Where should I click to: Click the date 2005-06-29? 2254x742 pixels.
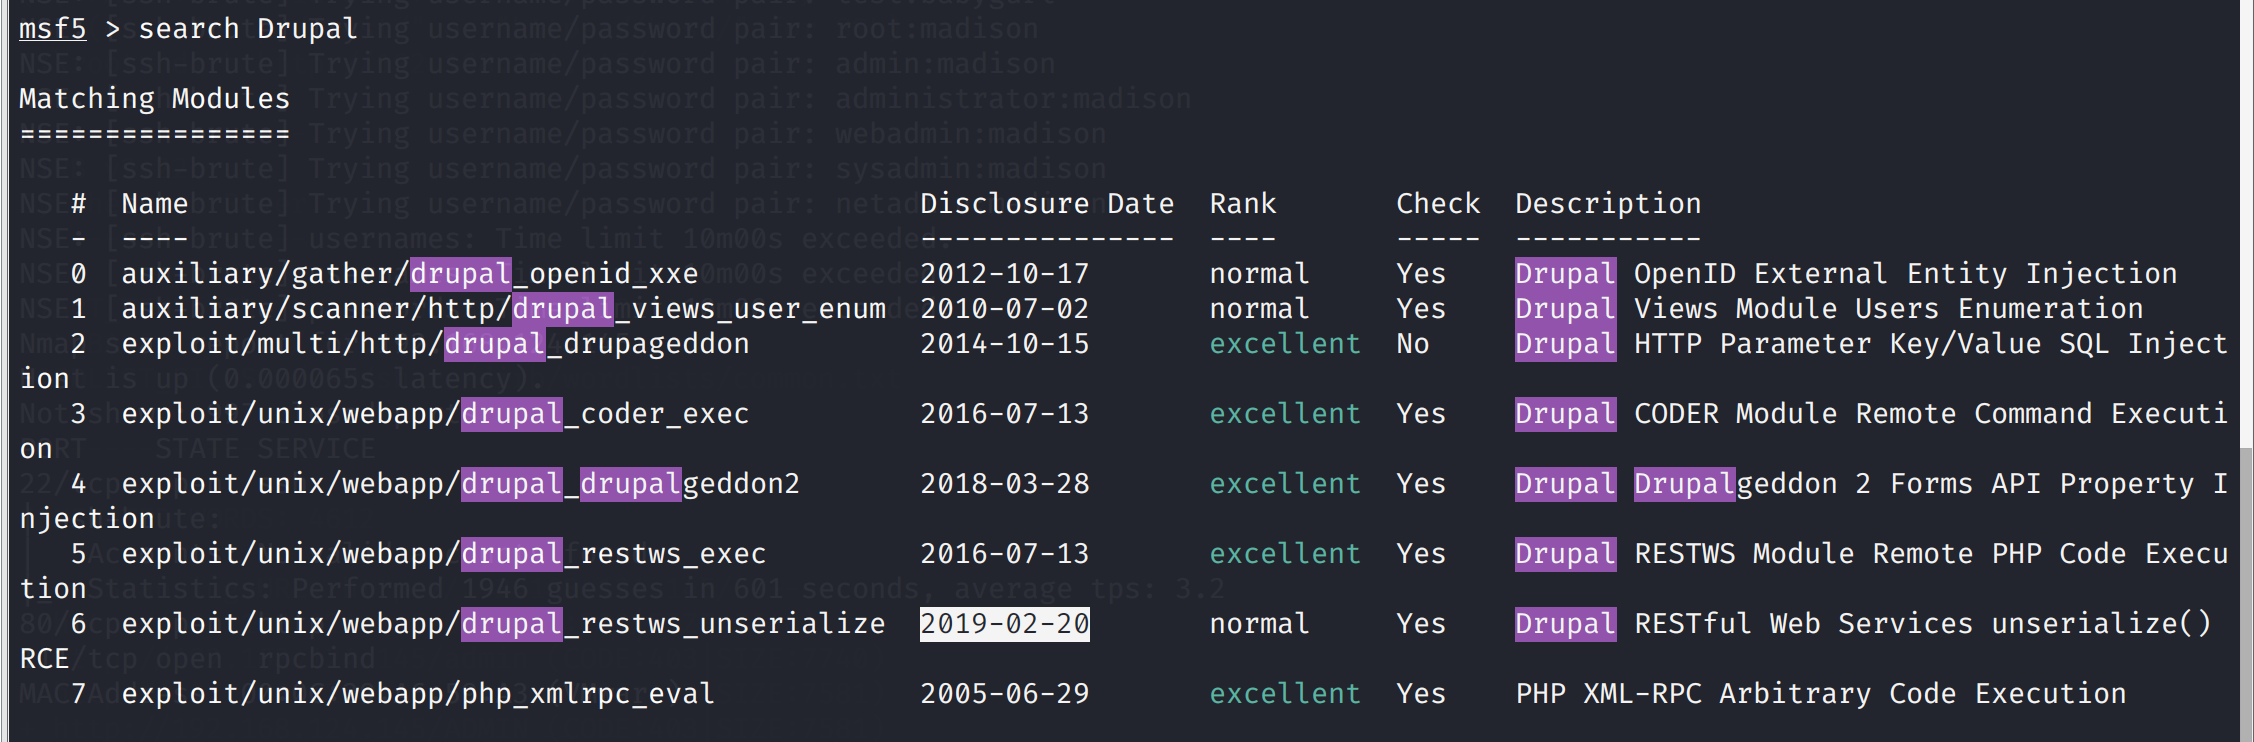[x=1005, y=694]
